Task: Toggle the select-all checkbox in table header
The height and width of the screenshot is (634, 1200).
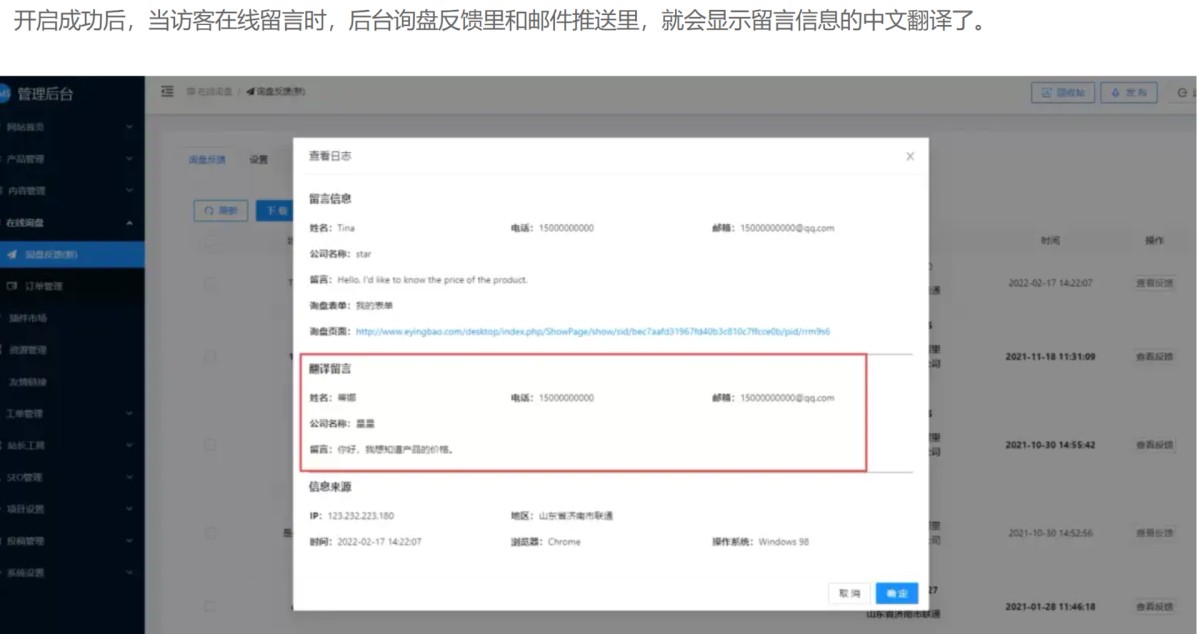Action: click(211, 242)
